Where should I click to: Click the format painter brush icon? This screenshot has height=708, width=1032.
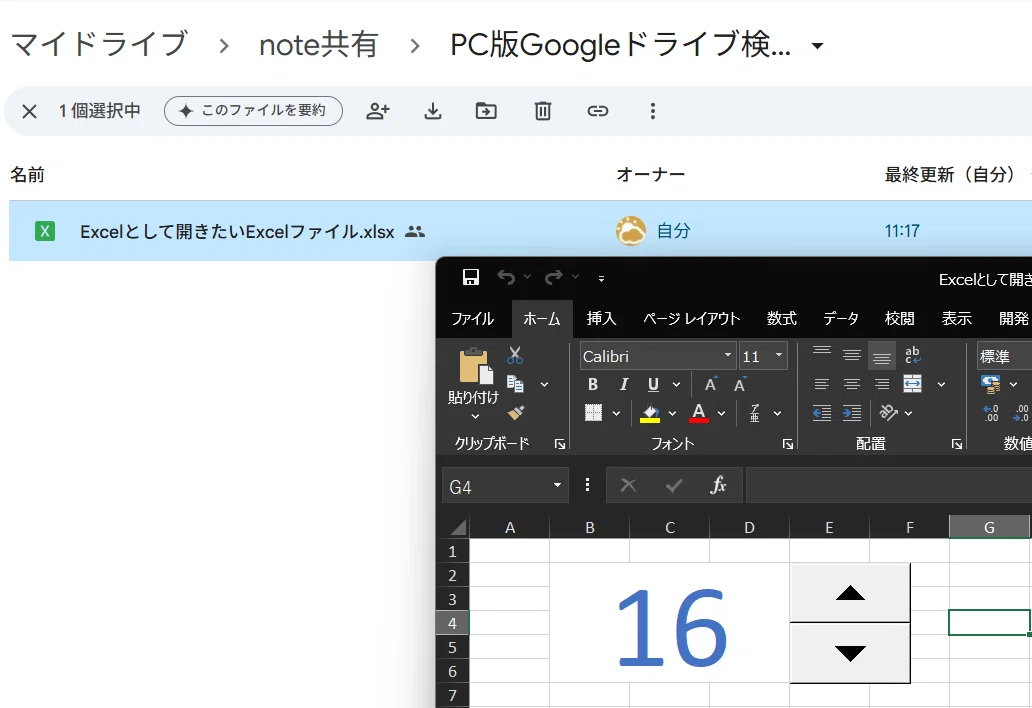click(x=516, y=413)
